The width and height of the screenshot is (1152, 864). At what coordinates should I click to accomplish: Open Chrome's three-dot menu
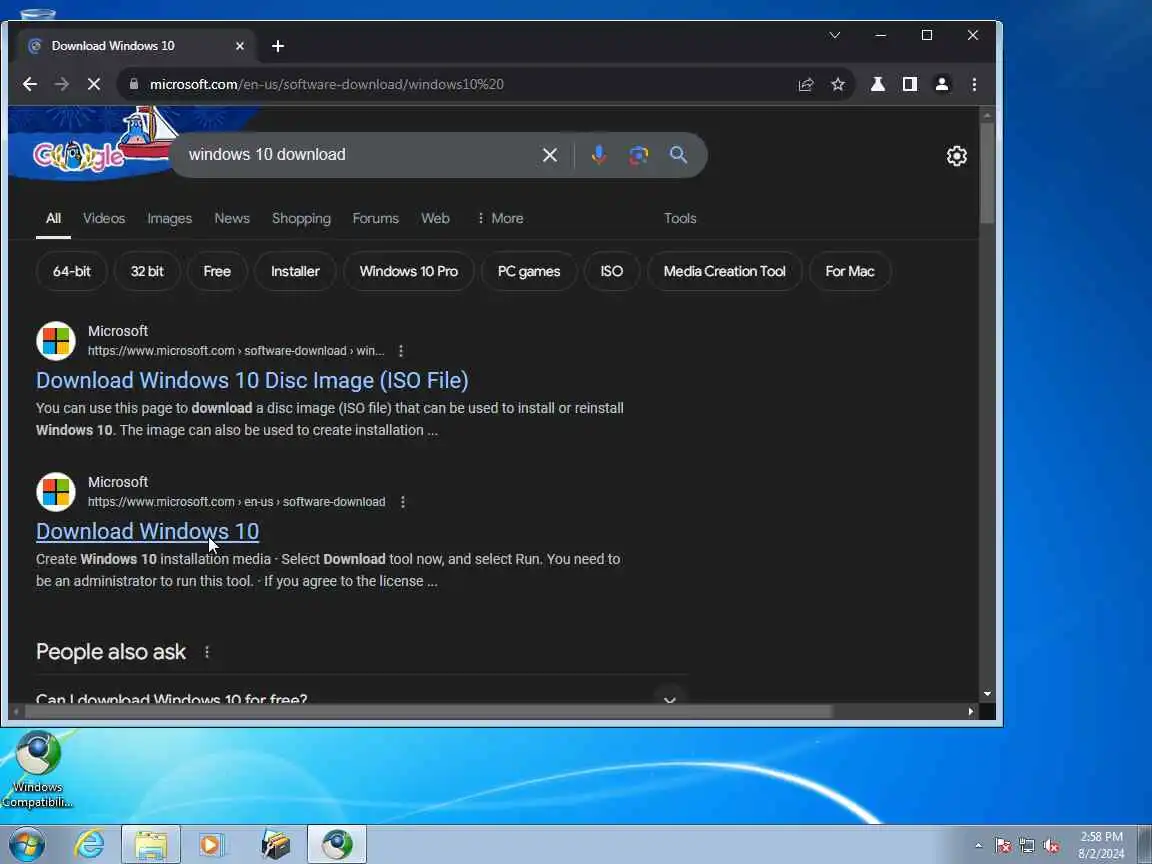(x=974, y=84)
